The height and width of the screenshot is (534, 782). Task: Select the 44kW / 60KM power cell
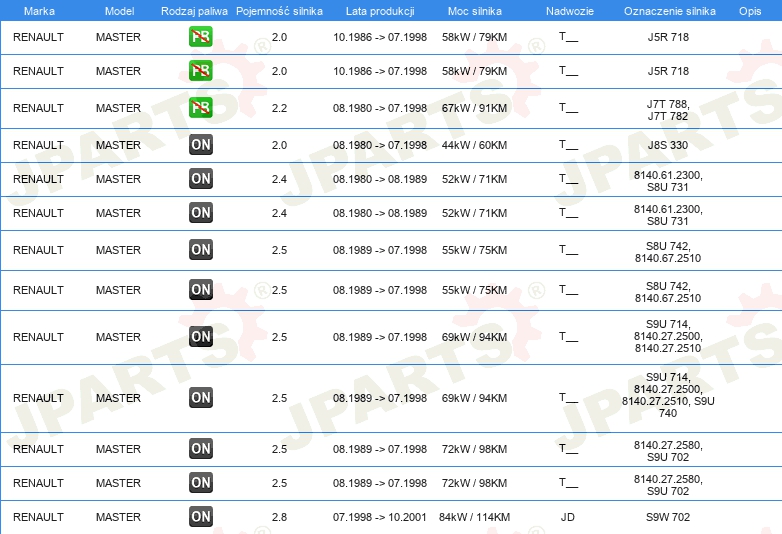474,145
